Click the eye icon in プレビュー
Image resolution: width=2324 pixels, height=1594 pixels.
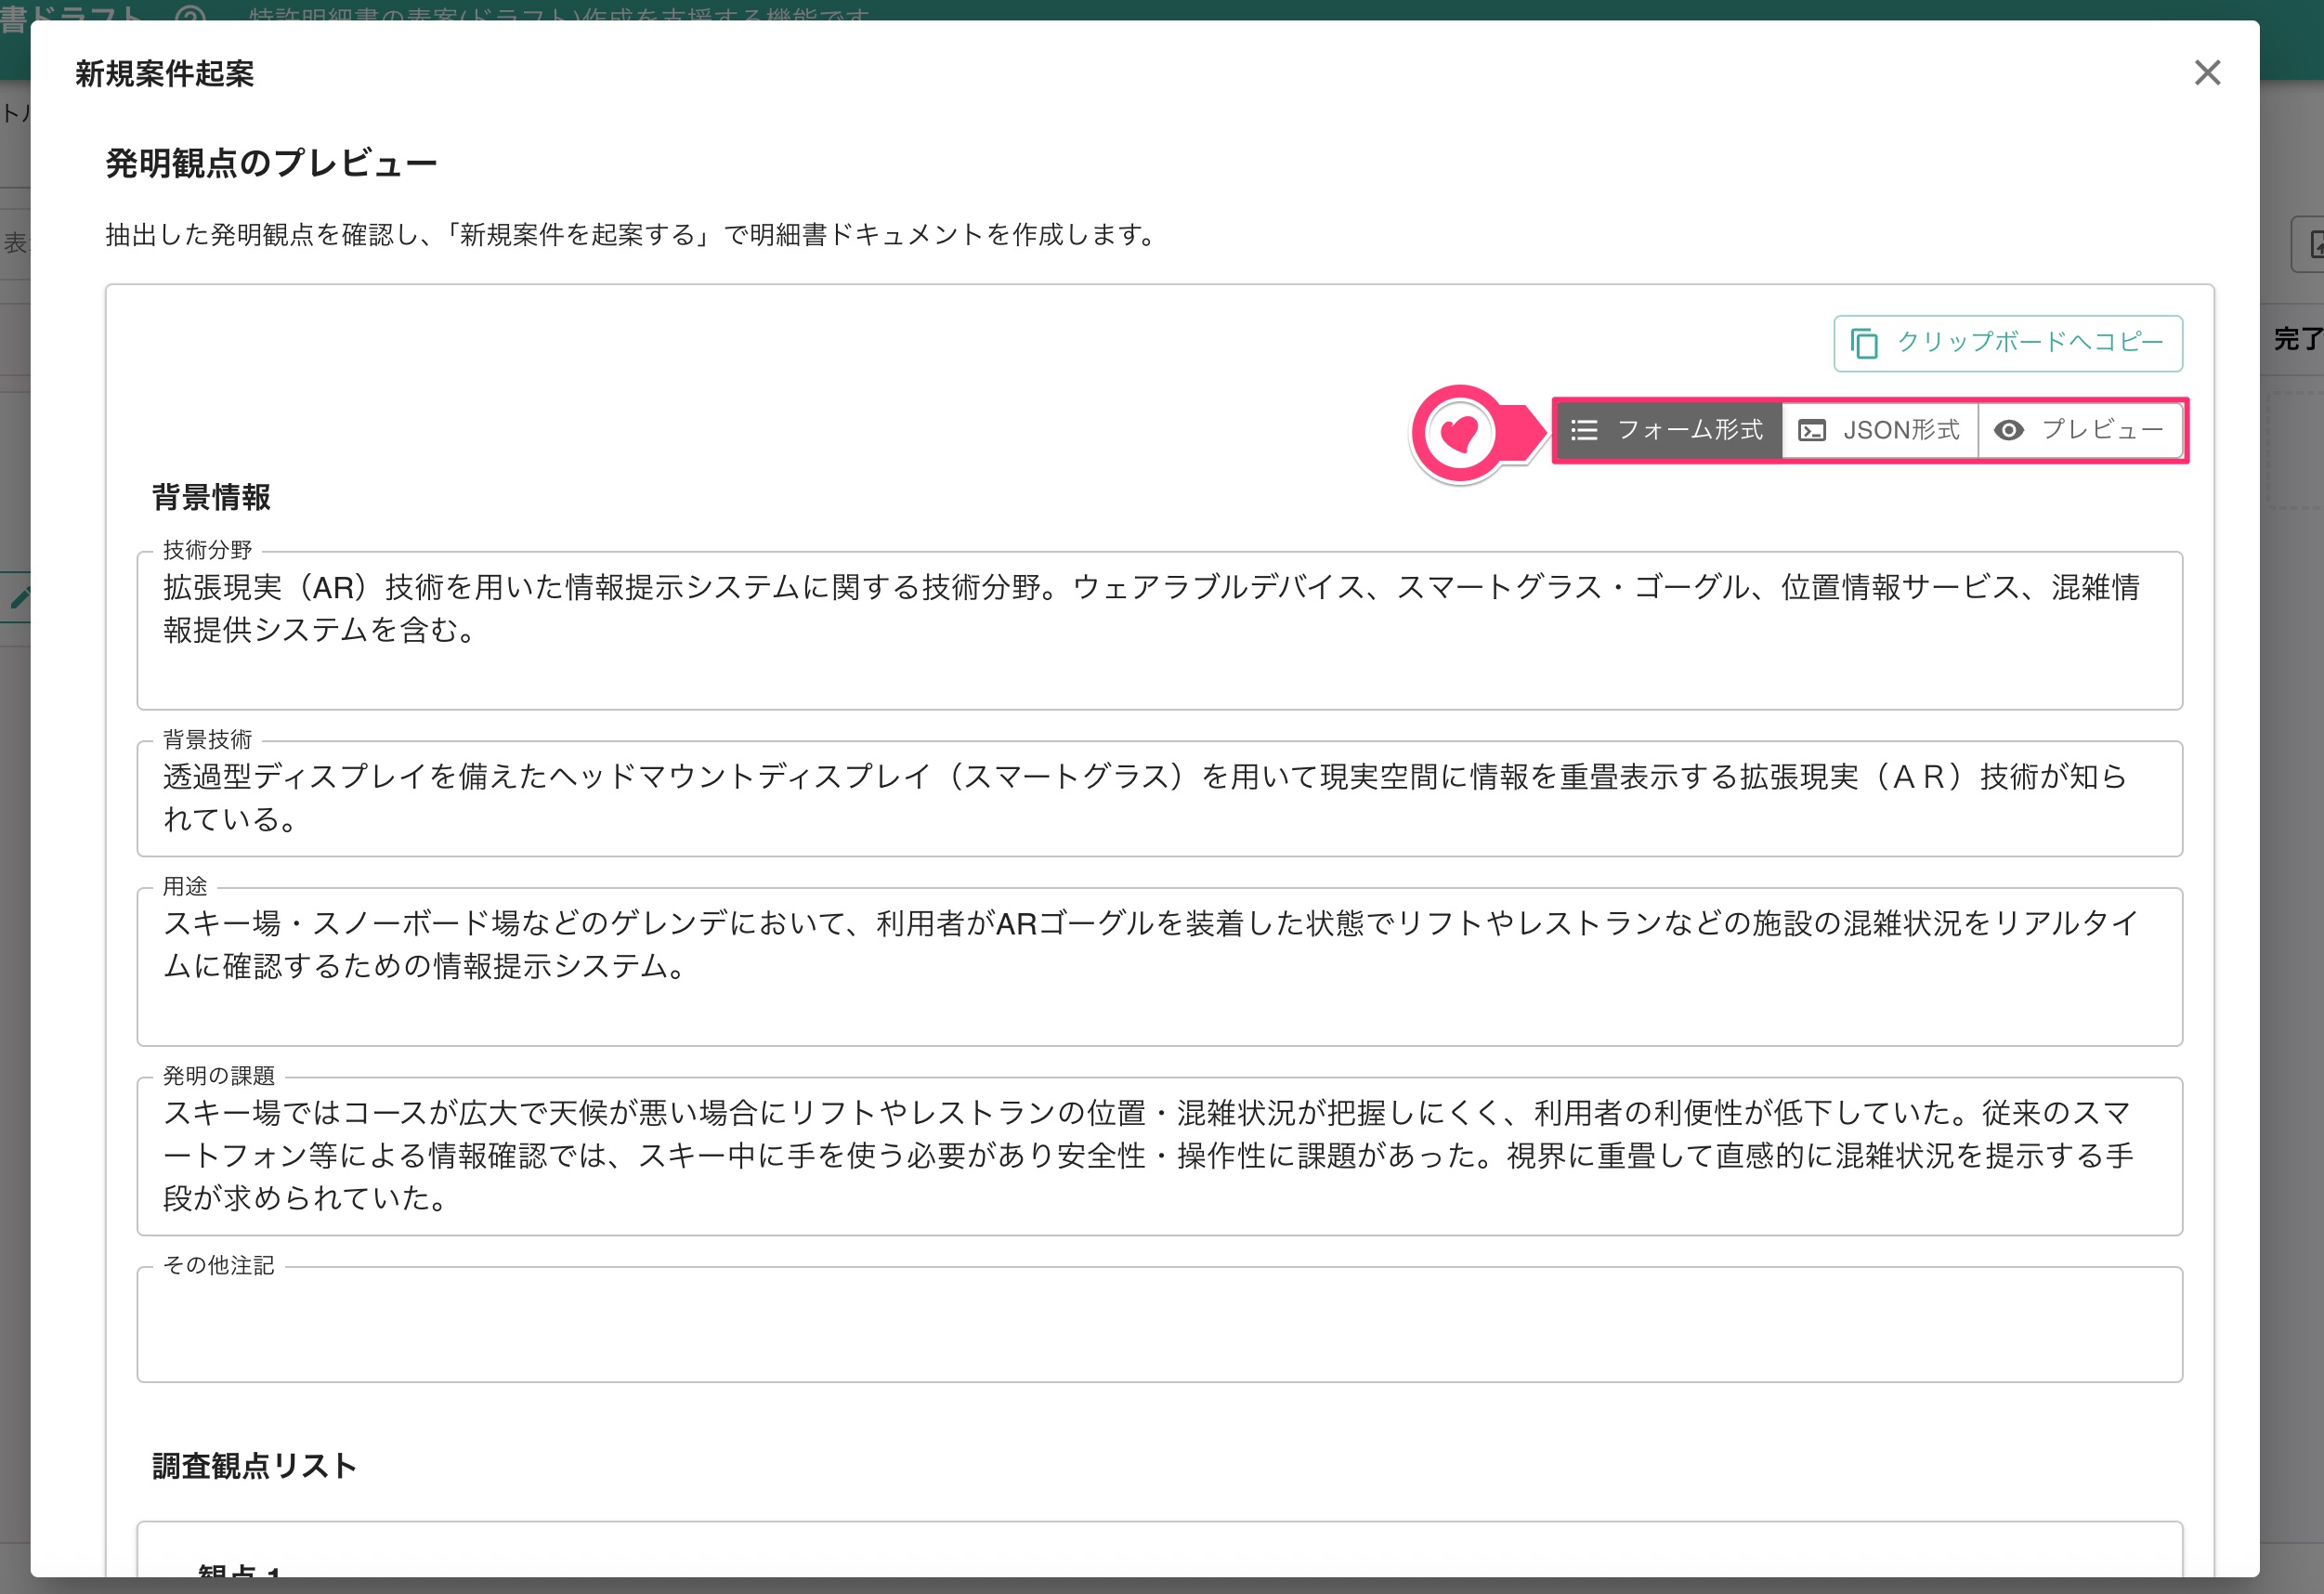point(2008,430)
